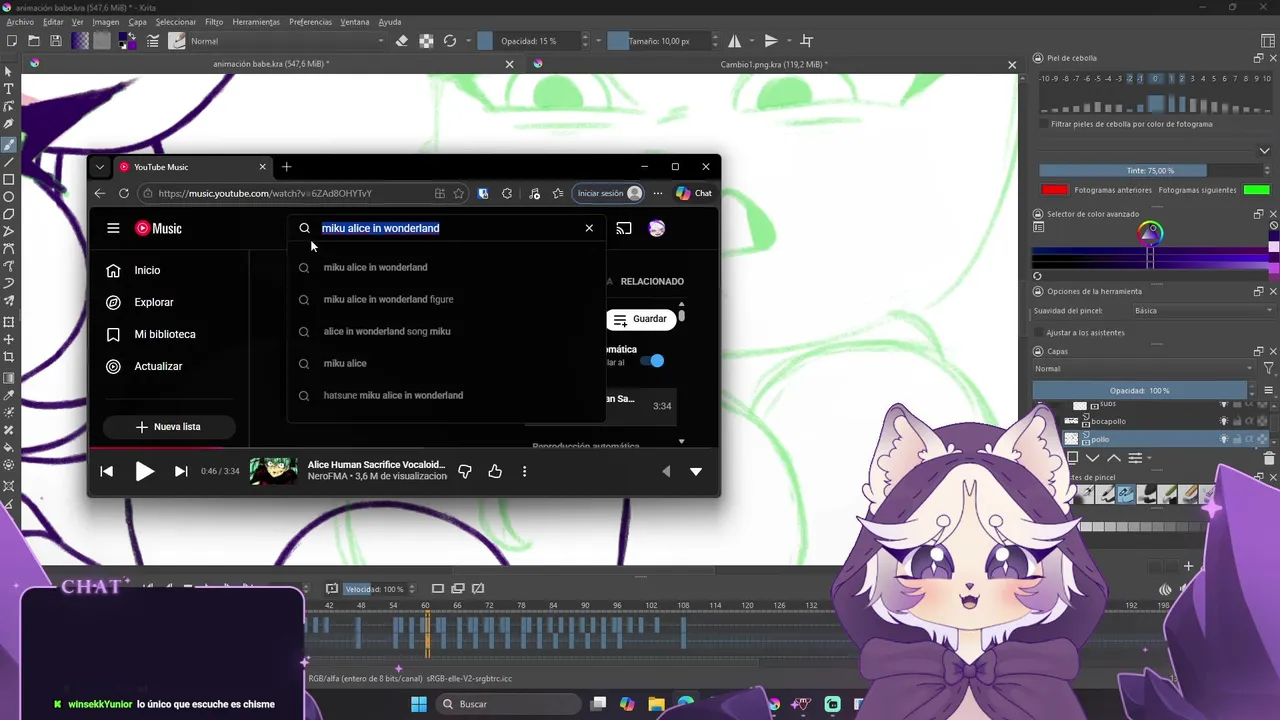This screenshot has width=1280, height=720.
Task: Open 'Mi biblioteca' in the sidebar
Action: tap(164, 334)
